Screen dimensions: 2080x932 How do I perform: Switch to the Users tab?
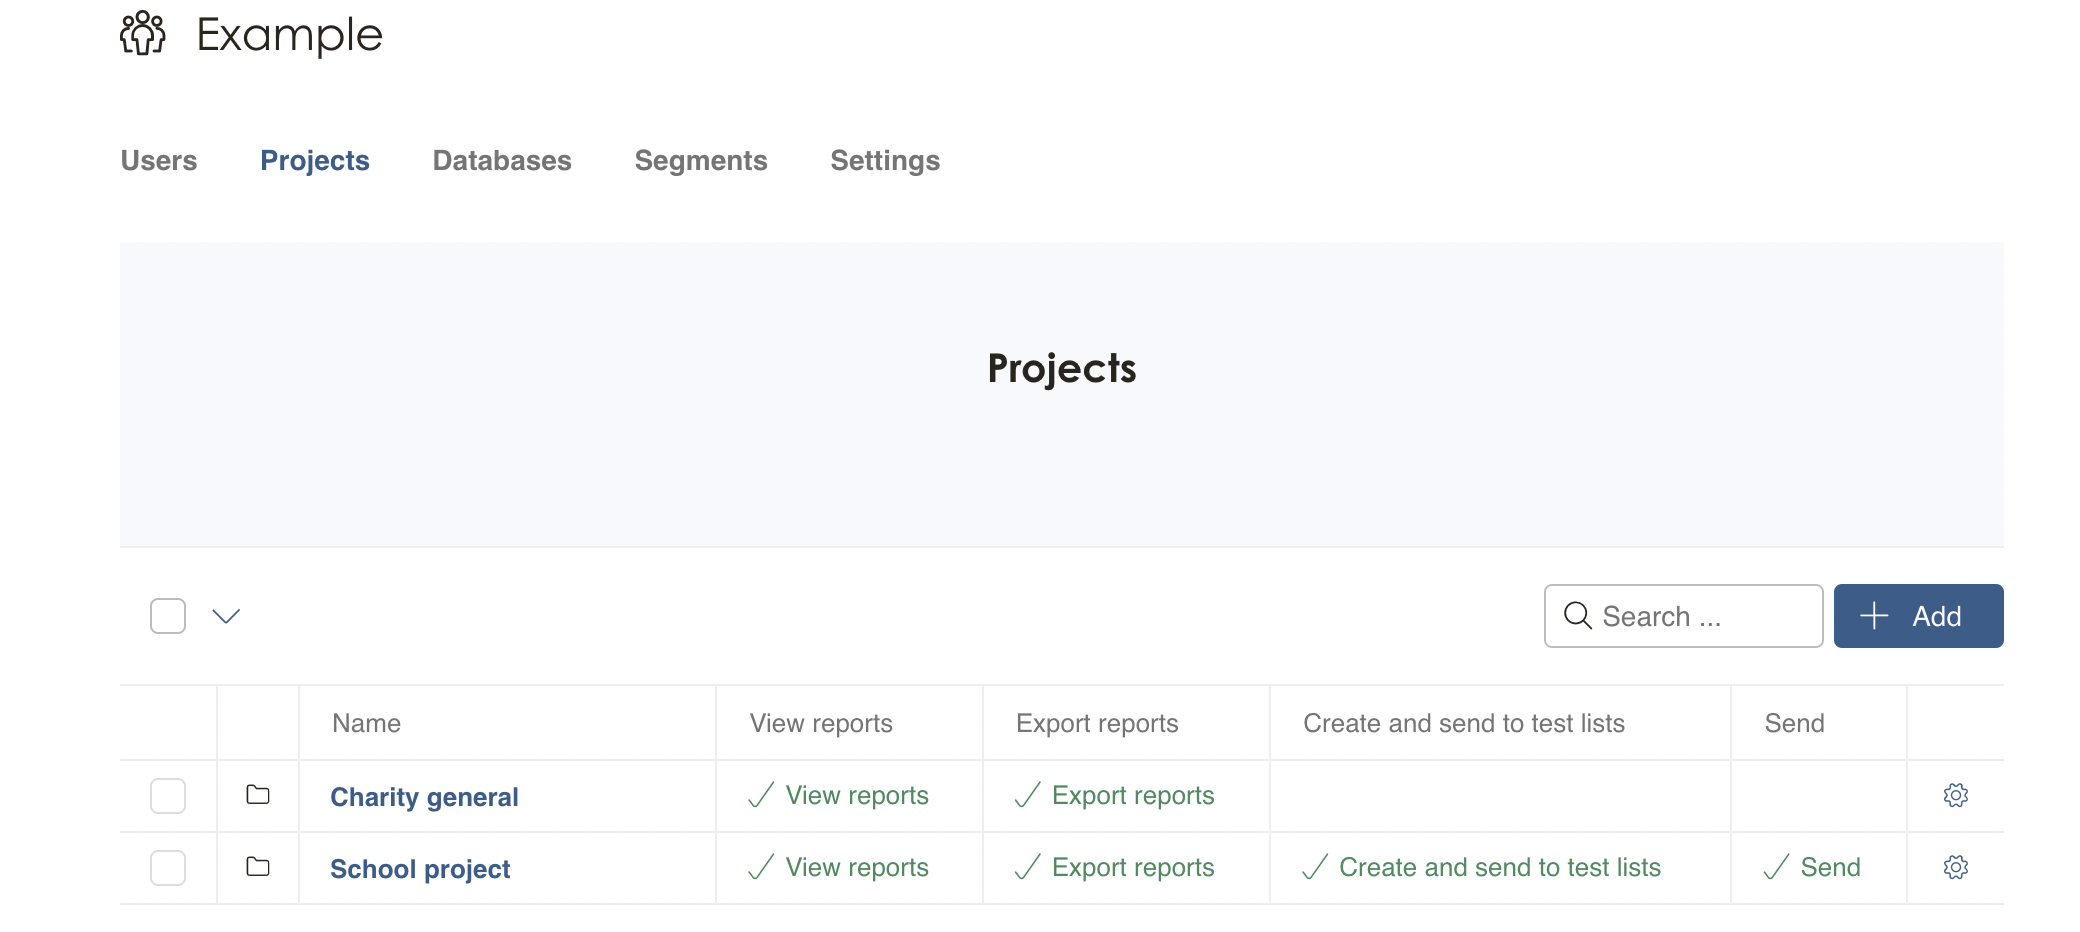click(159, 161)
